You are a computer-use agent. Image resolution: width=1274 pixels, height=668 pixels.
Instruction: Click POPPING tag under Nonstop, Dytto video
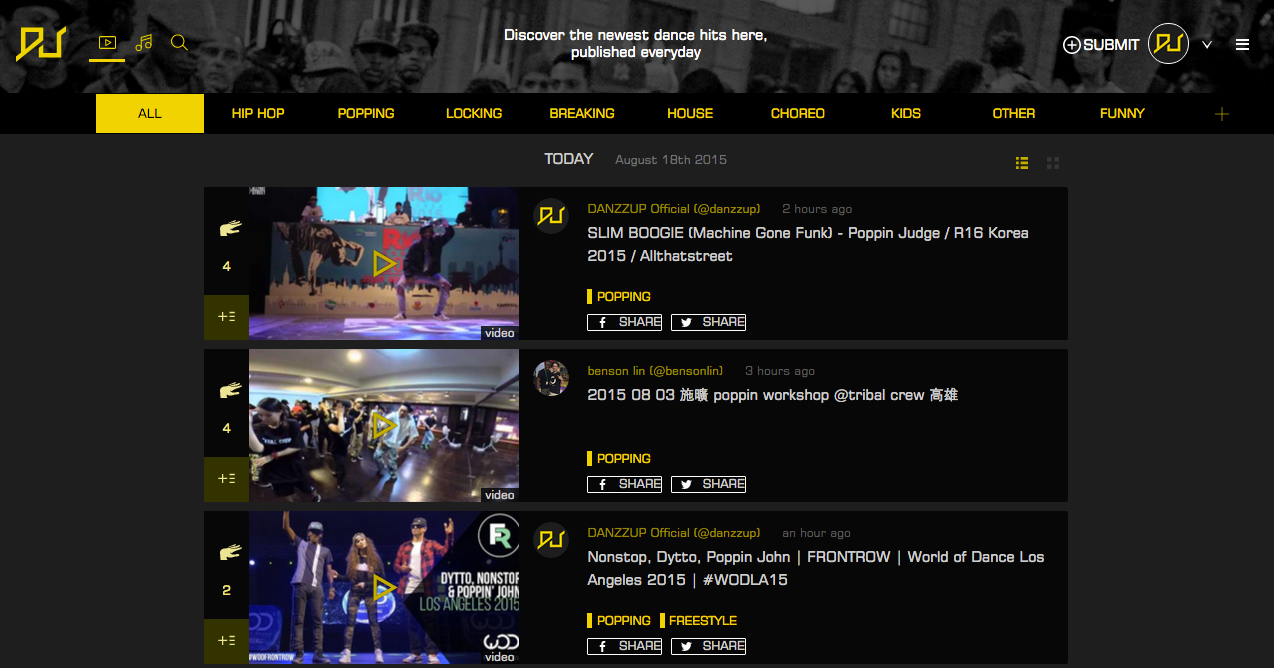(619, 621)
